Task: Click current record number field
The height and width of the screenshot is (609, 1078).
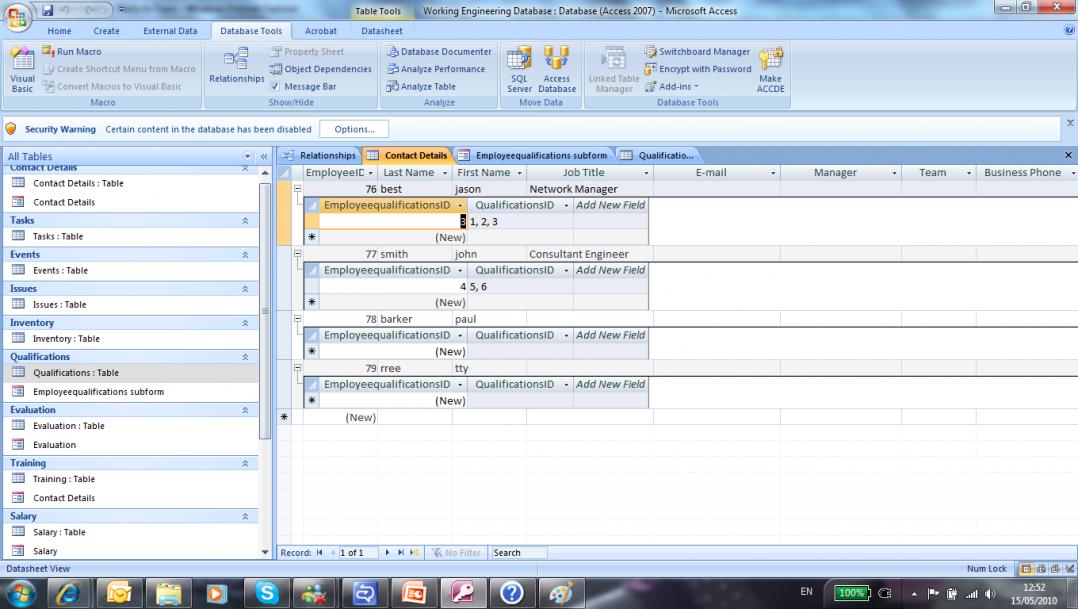Action: 359,553
